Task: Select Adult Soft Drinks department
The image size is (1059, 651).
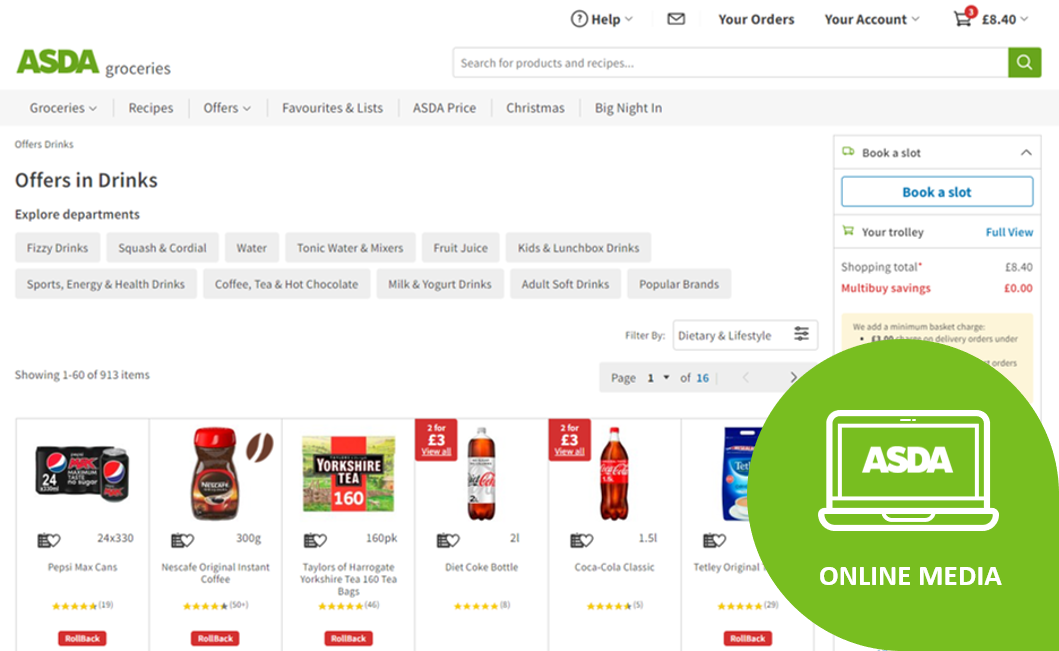Action: point(565,284)
